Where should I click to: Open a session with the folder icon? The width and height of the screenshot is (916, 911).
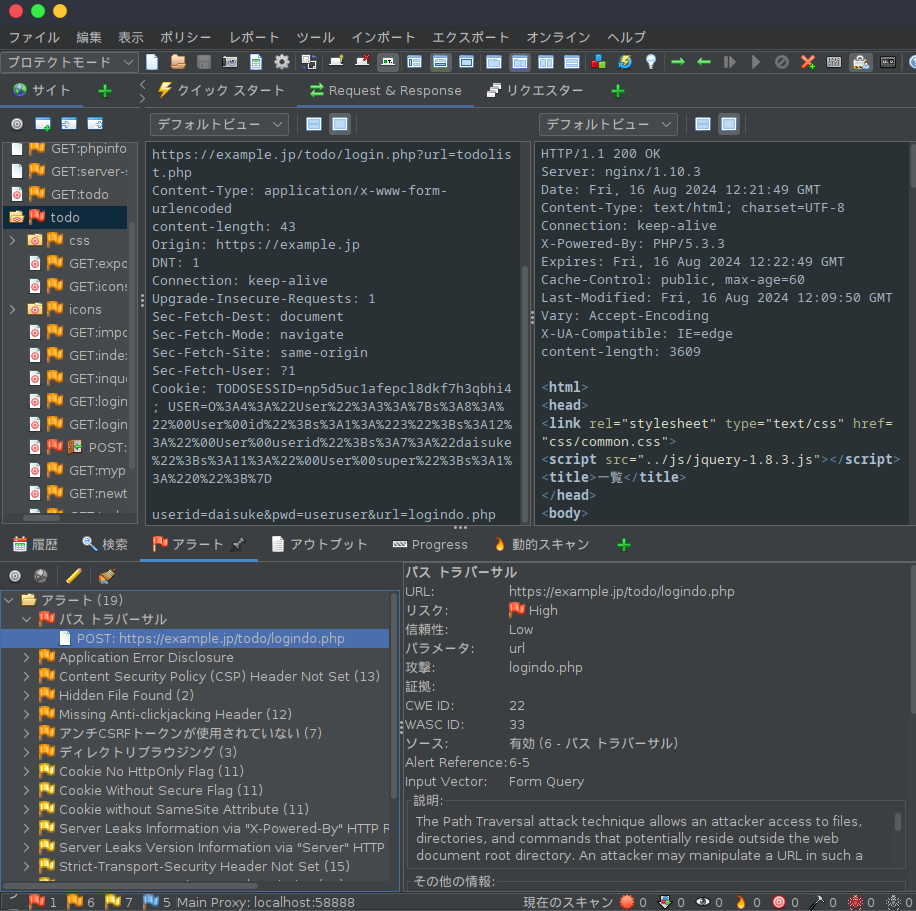tap(178, 62)
